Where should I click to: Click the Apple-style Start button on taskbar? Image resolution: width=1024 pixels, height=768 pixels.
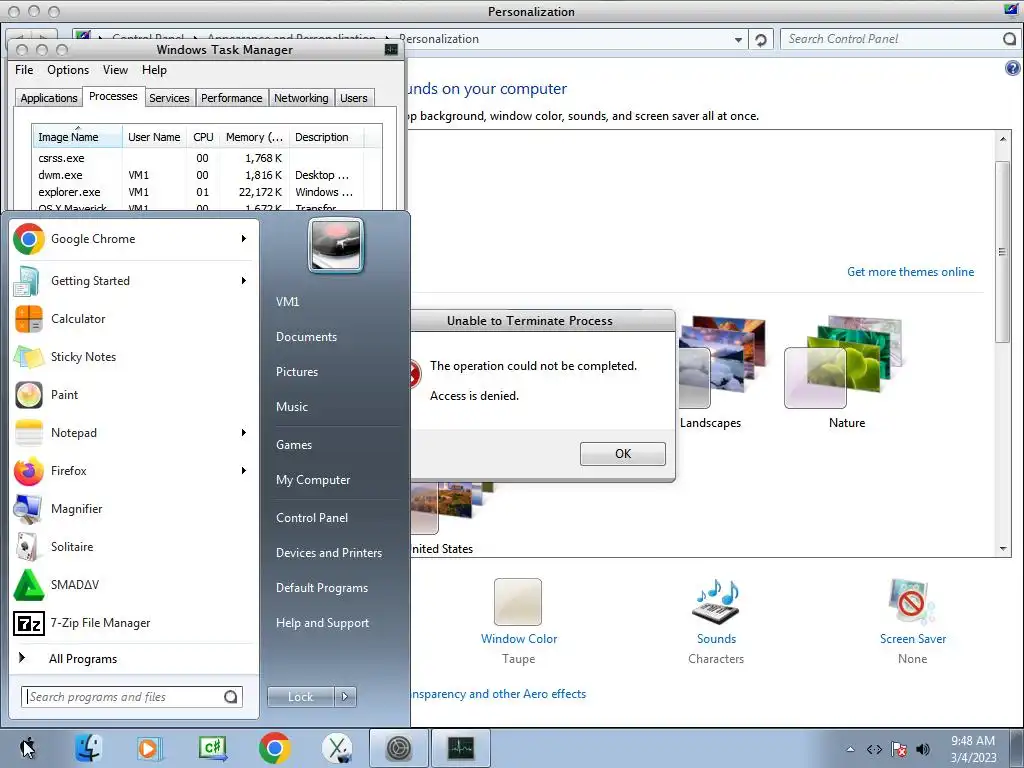(x=27, y=748)
